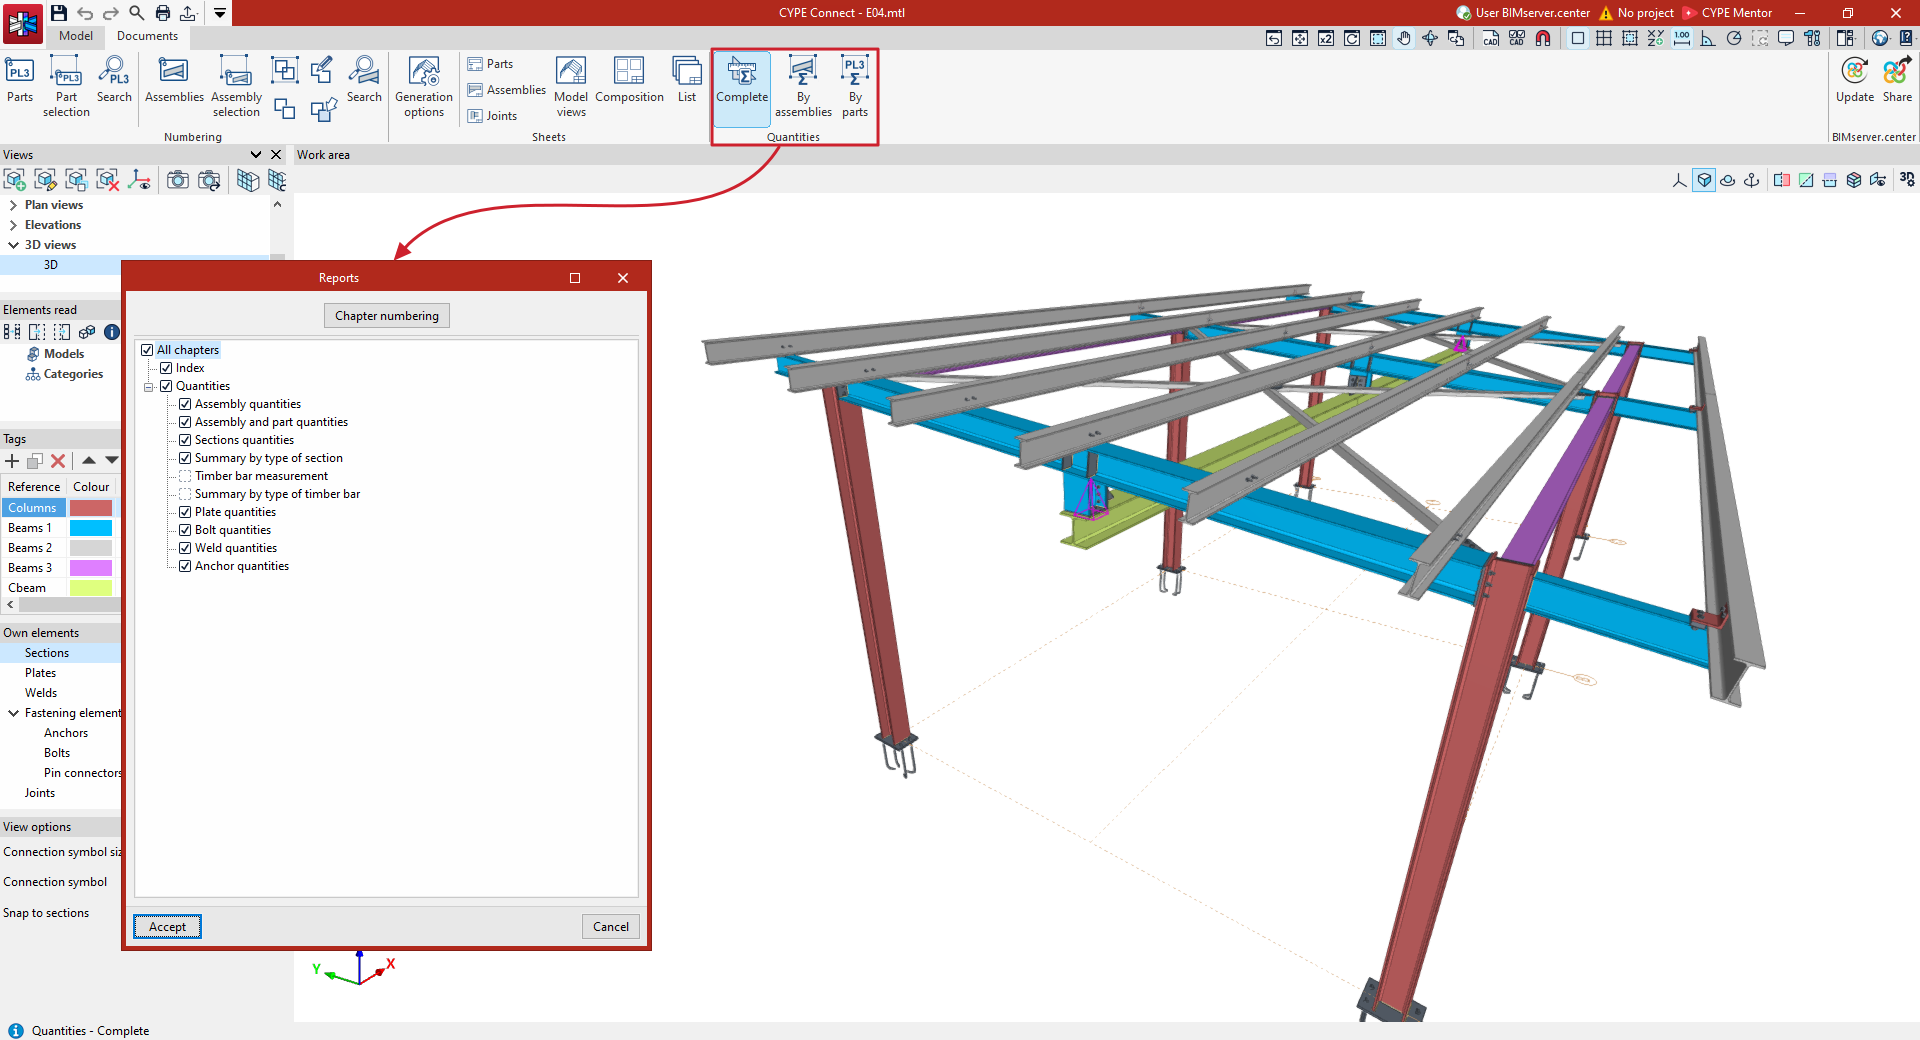Click the Beams 1 blue colour swatch
The image size is (1920, 1040).
point(91,528)
